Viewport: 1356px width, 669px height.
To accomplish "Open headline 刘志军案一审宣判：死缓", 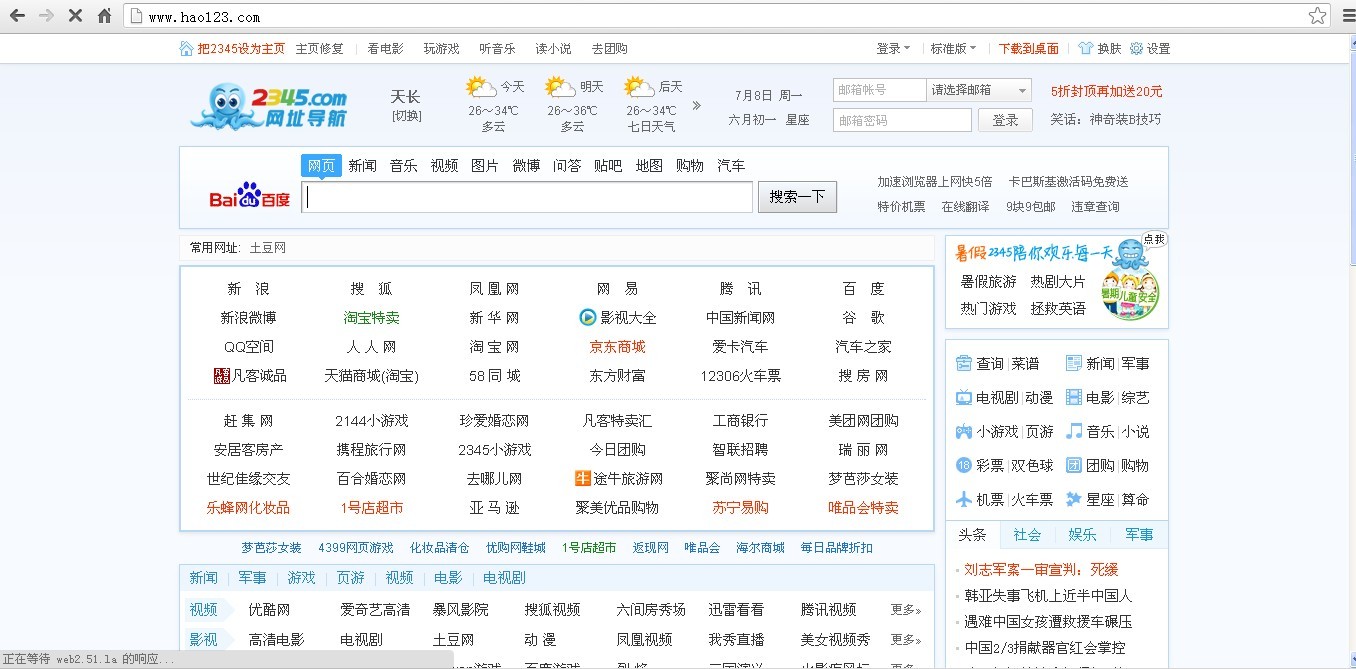I will pos(1041,569).
